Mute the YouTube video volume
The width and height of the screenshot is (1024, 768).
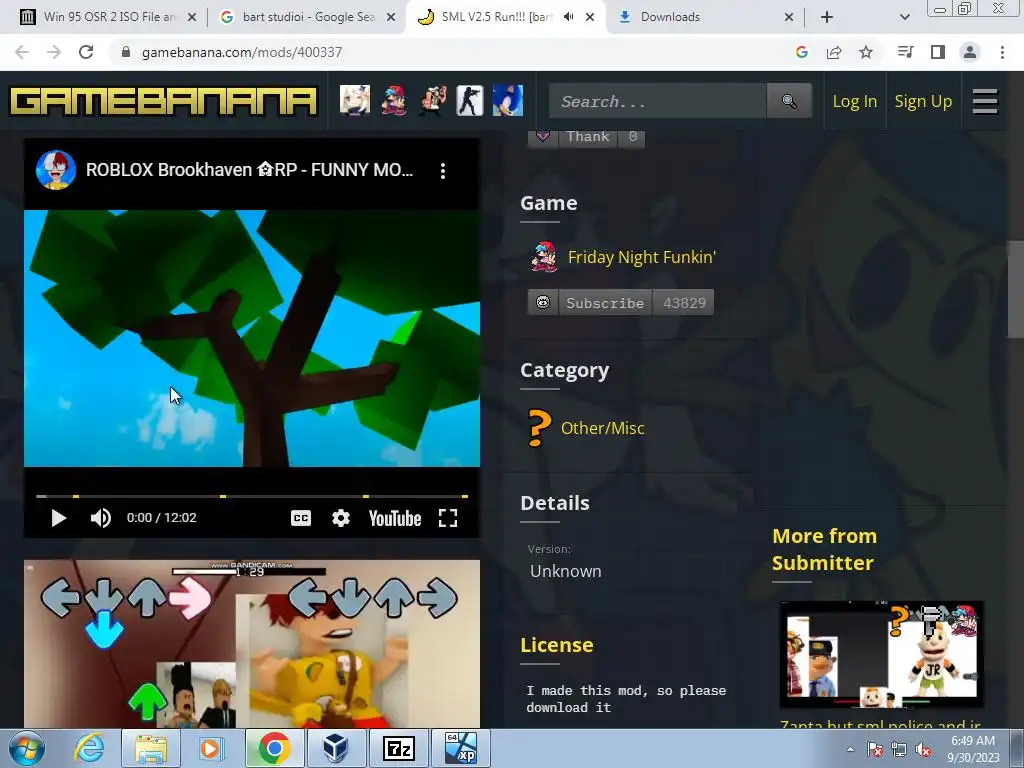(101, 518)
